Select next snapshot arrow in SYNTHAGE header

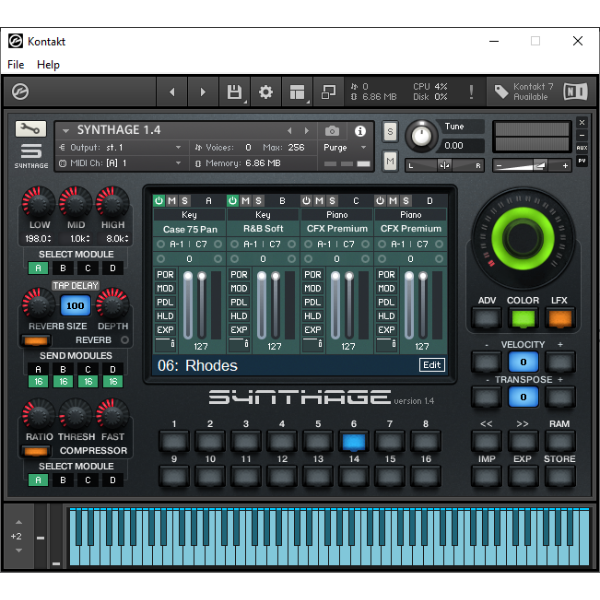click(307, 131)
